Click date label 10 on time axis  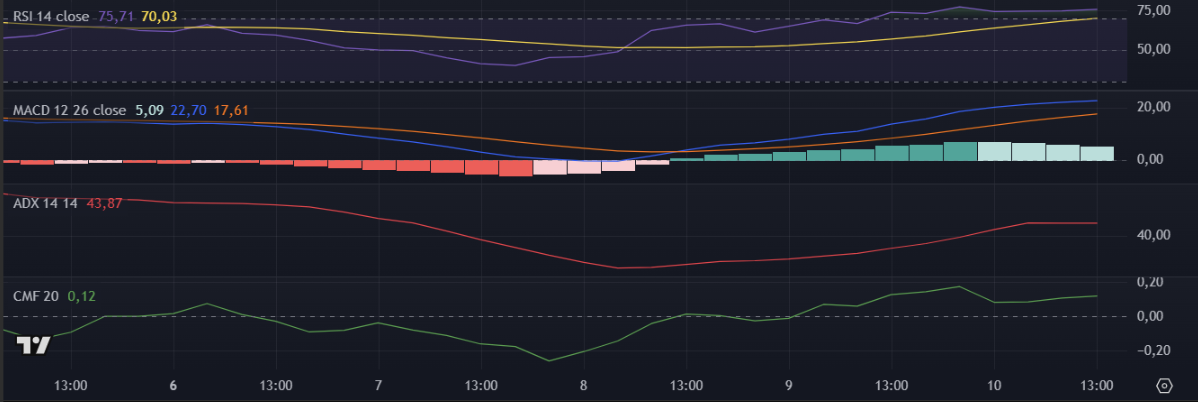coord(993,385)
